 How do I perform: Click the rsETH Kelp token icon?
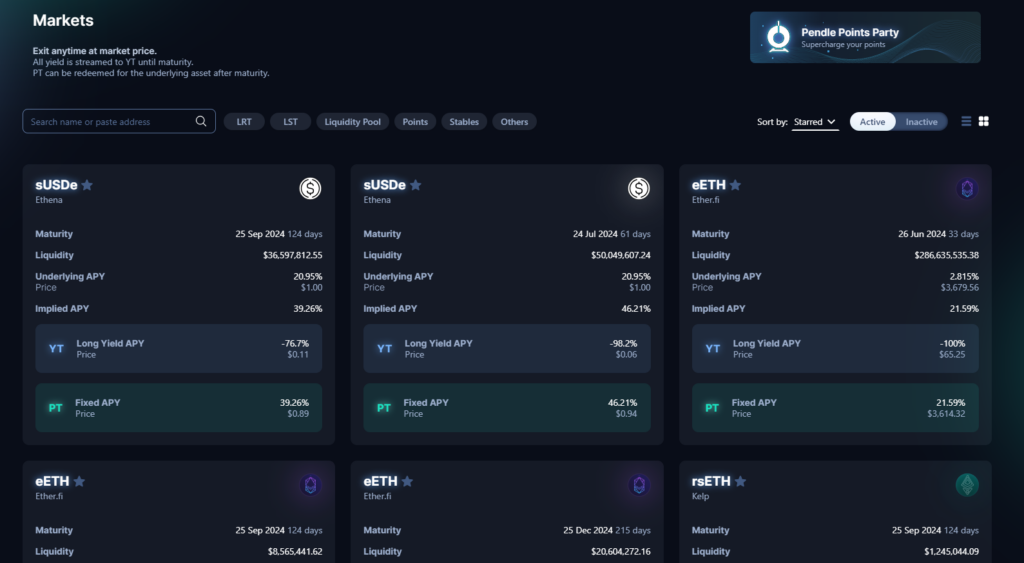click(966, 485)
